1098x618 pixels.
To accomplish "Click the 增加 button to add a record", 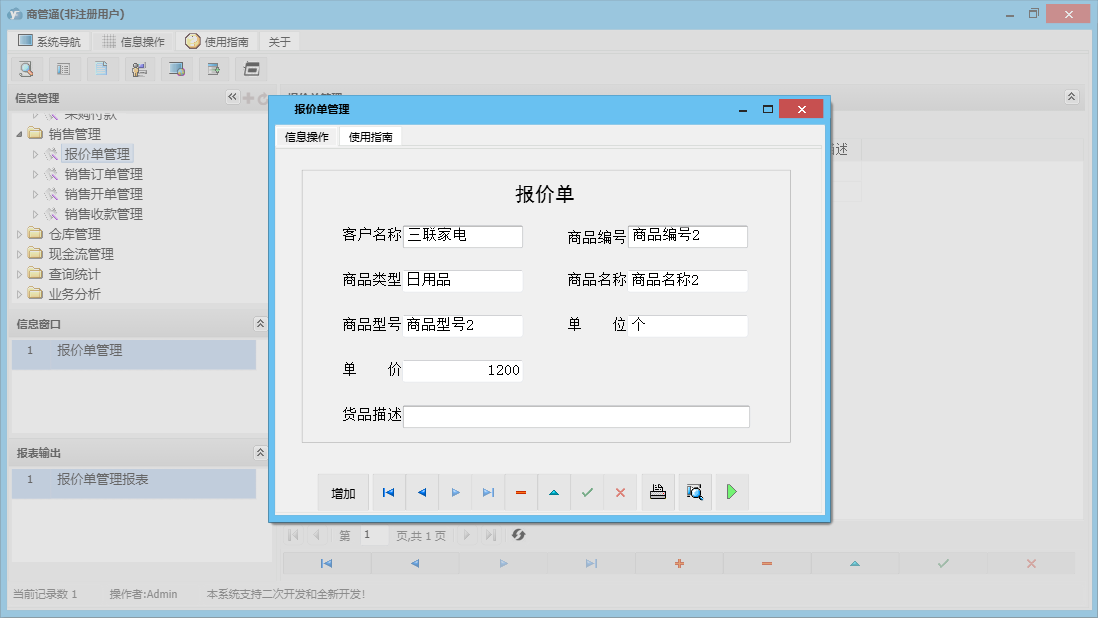I will (x=343, y=491).
